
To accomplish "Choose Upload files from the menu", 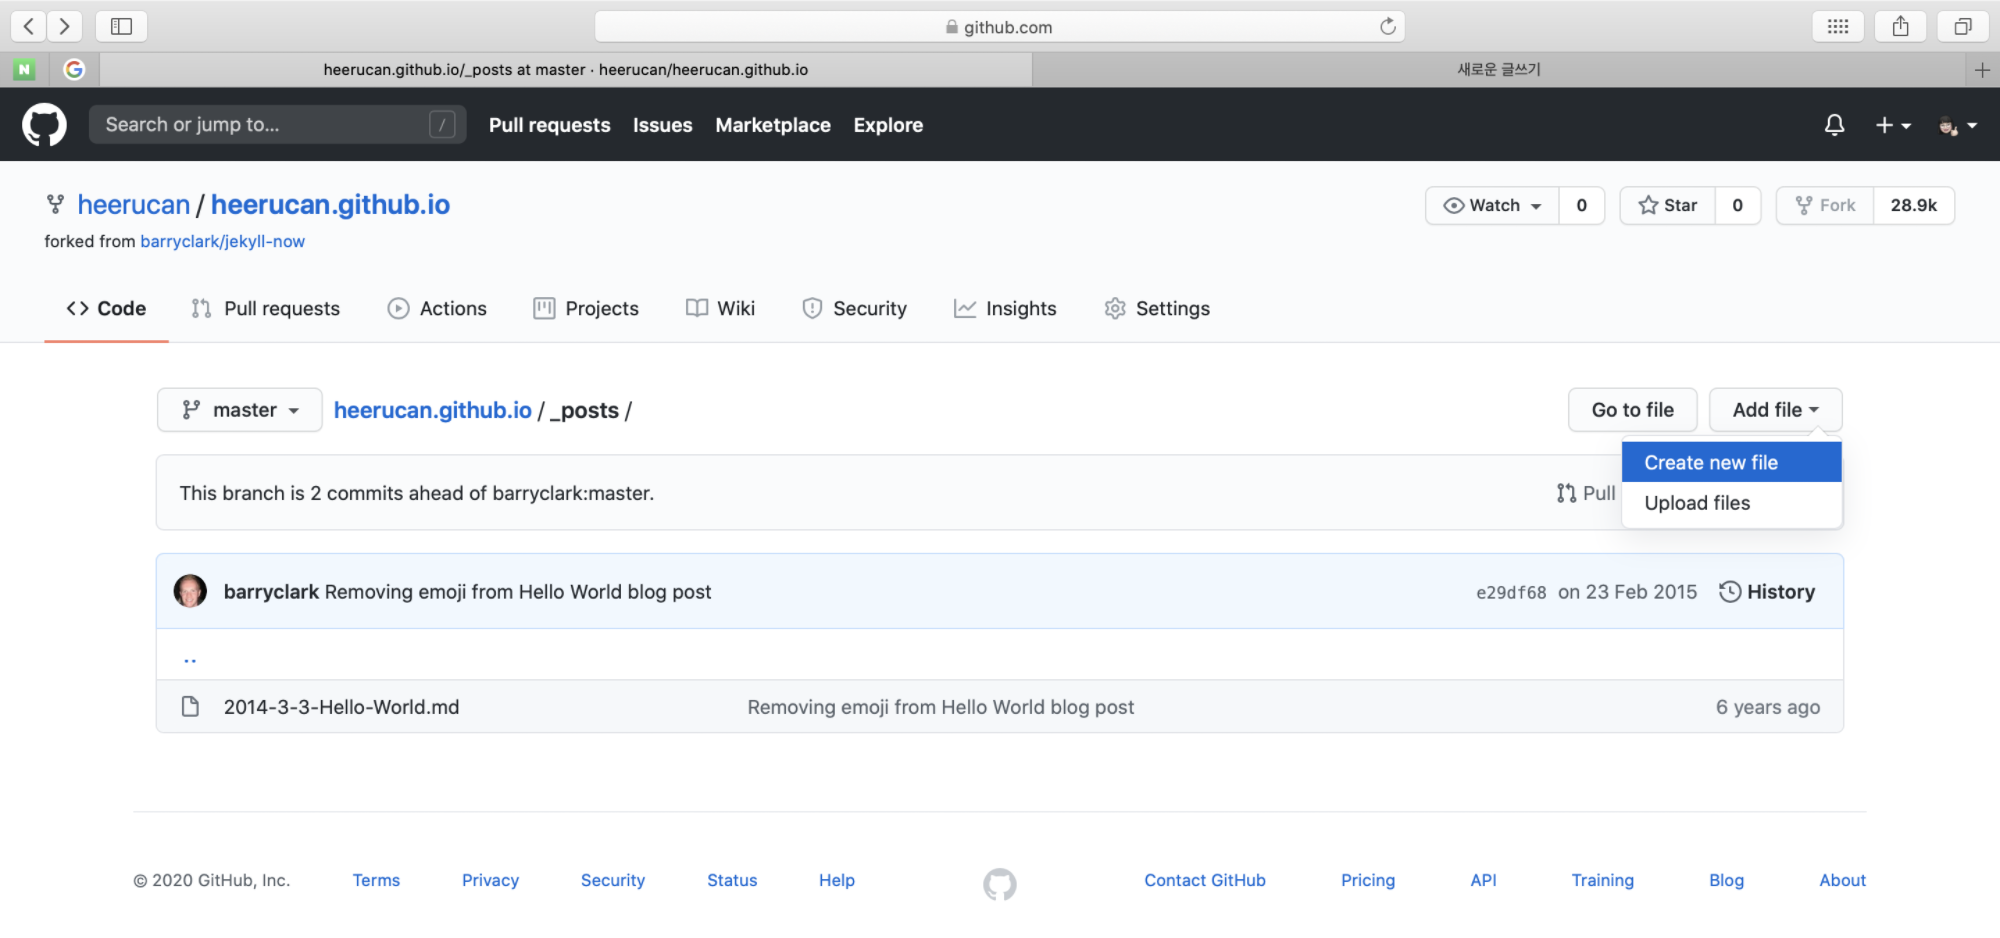I will click(1731, 503).
